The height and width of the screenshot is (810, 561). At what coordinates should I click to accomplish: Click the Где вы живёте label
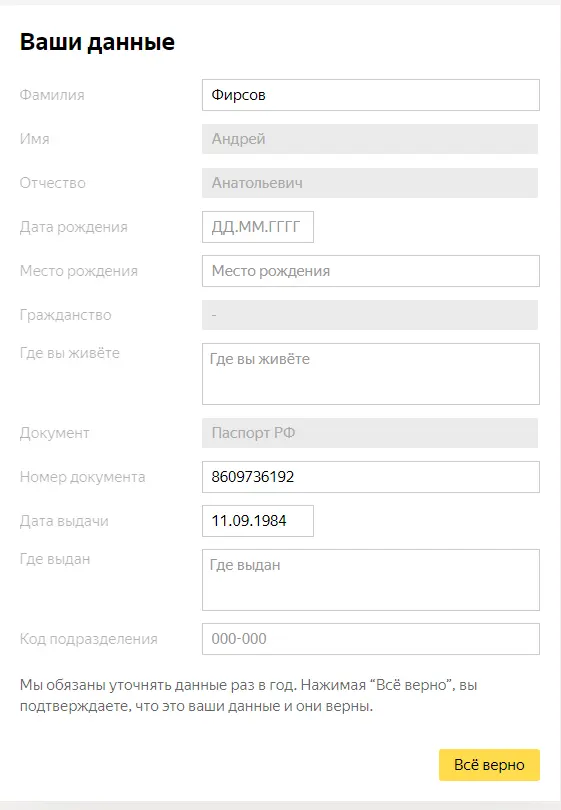click(x=70, y=353)
